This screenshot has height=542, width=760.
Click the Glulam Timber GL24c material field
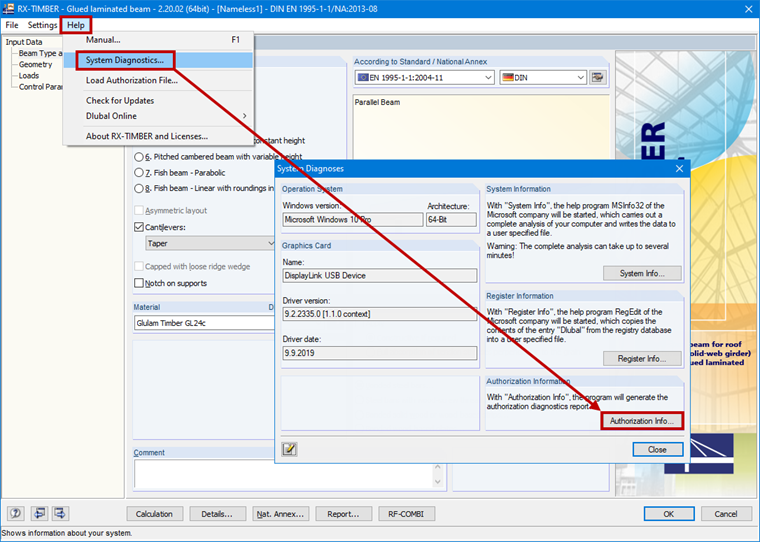pyautogui.click(x=204, y=323)
